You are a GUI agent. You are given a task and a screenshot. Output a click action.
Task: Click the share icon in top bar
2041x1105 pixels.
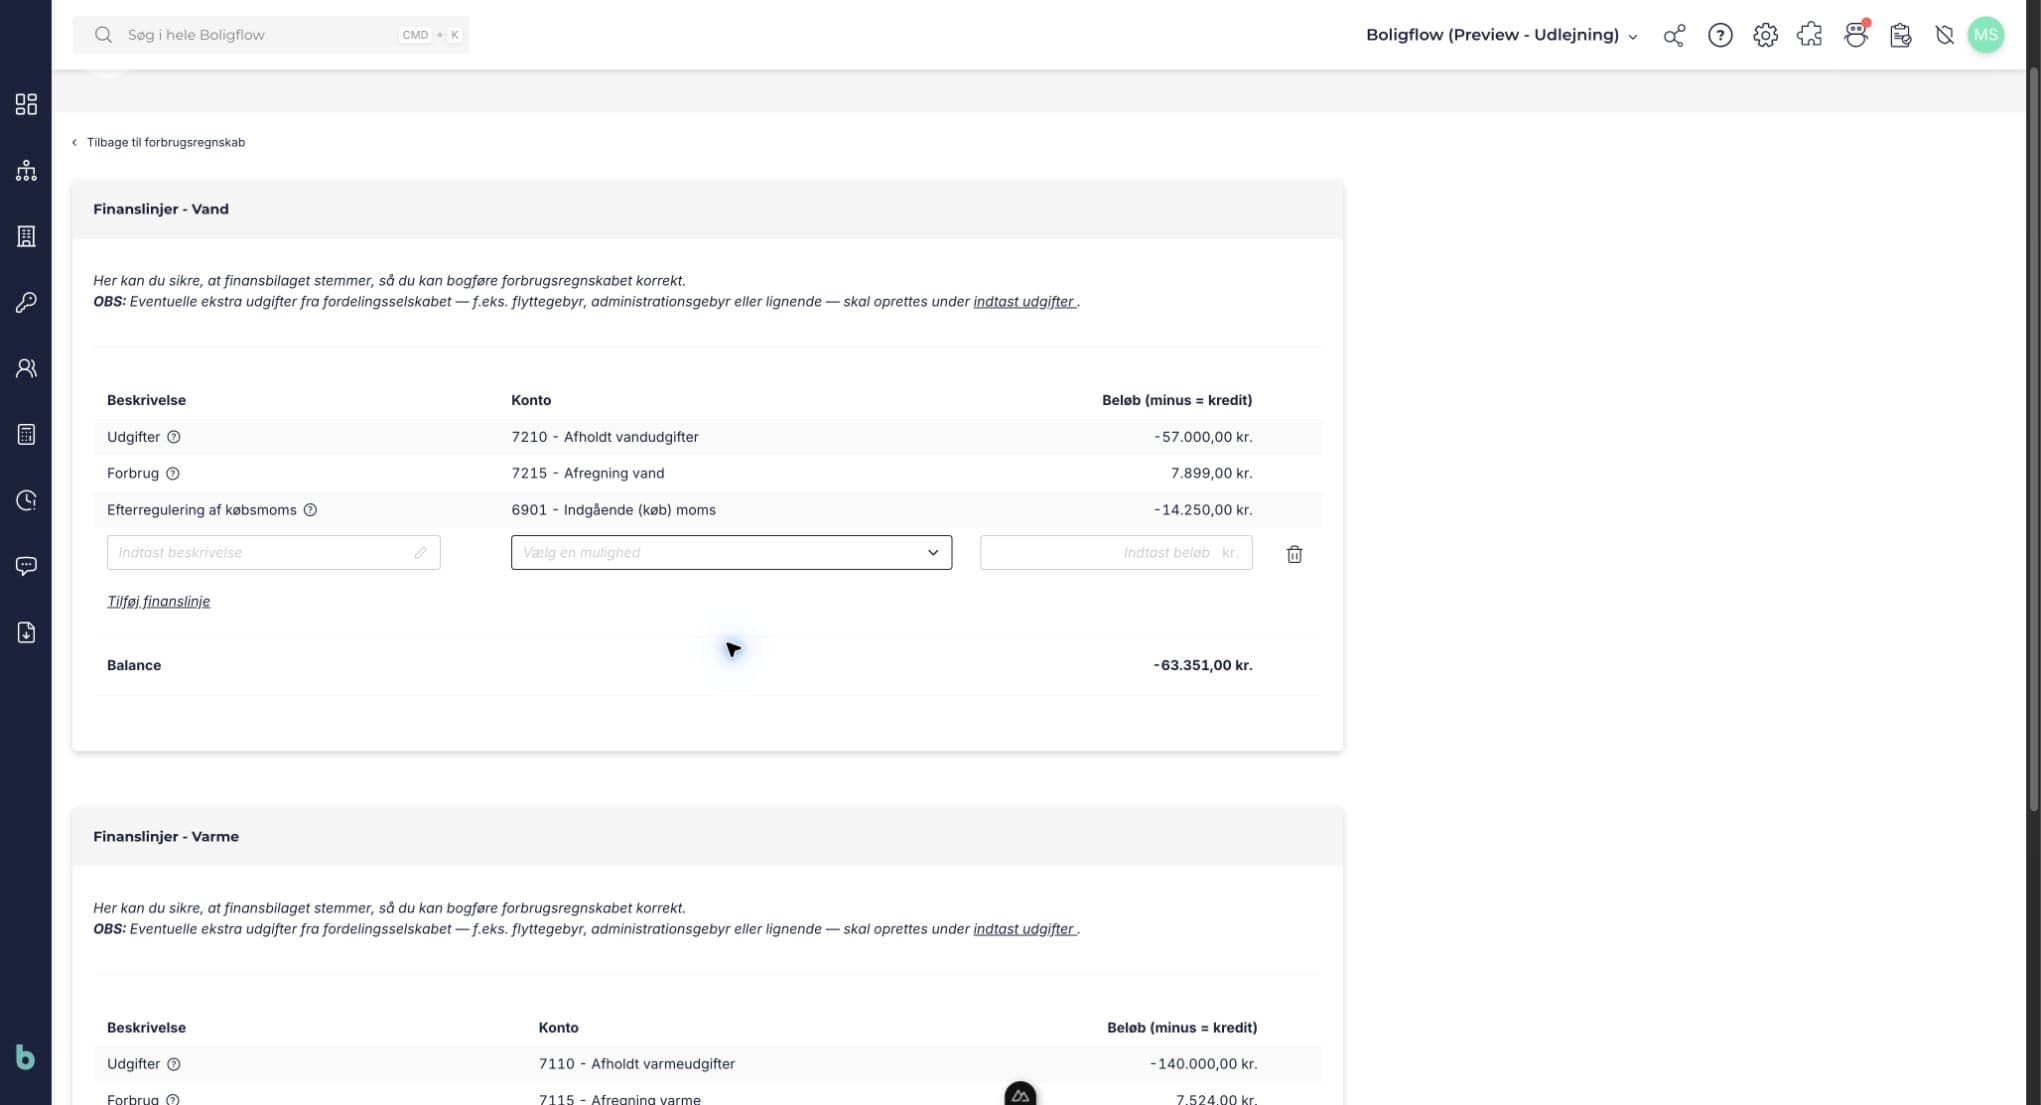click(x=1674, y=35)
